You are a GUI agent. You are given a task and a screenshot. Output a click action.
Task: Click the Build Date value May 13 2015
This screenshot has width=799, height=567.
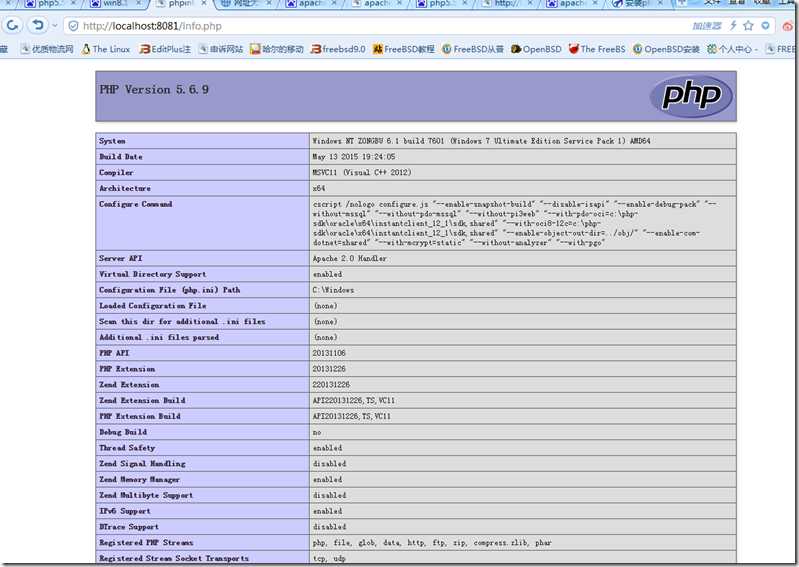pos(354,157)
